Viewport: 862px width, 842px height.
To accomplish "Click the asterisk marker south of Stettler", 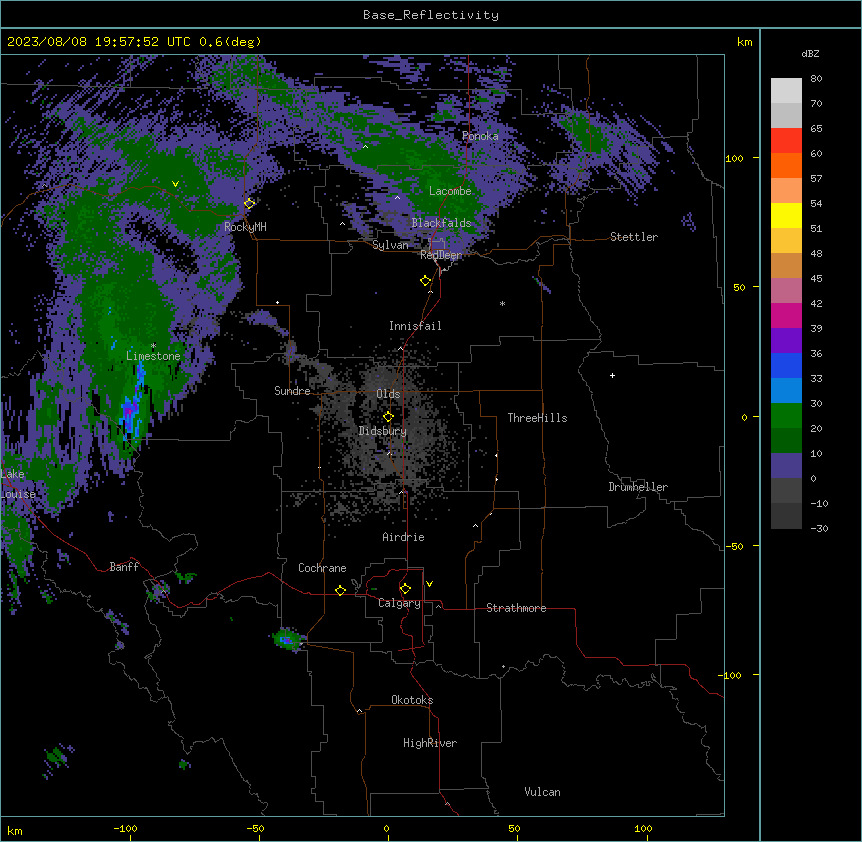I will click(x=502, y=303).
